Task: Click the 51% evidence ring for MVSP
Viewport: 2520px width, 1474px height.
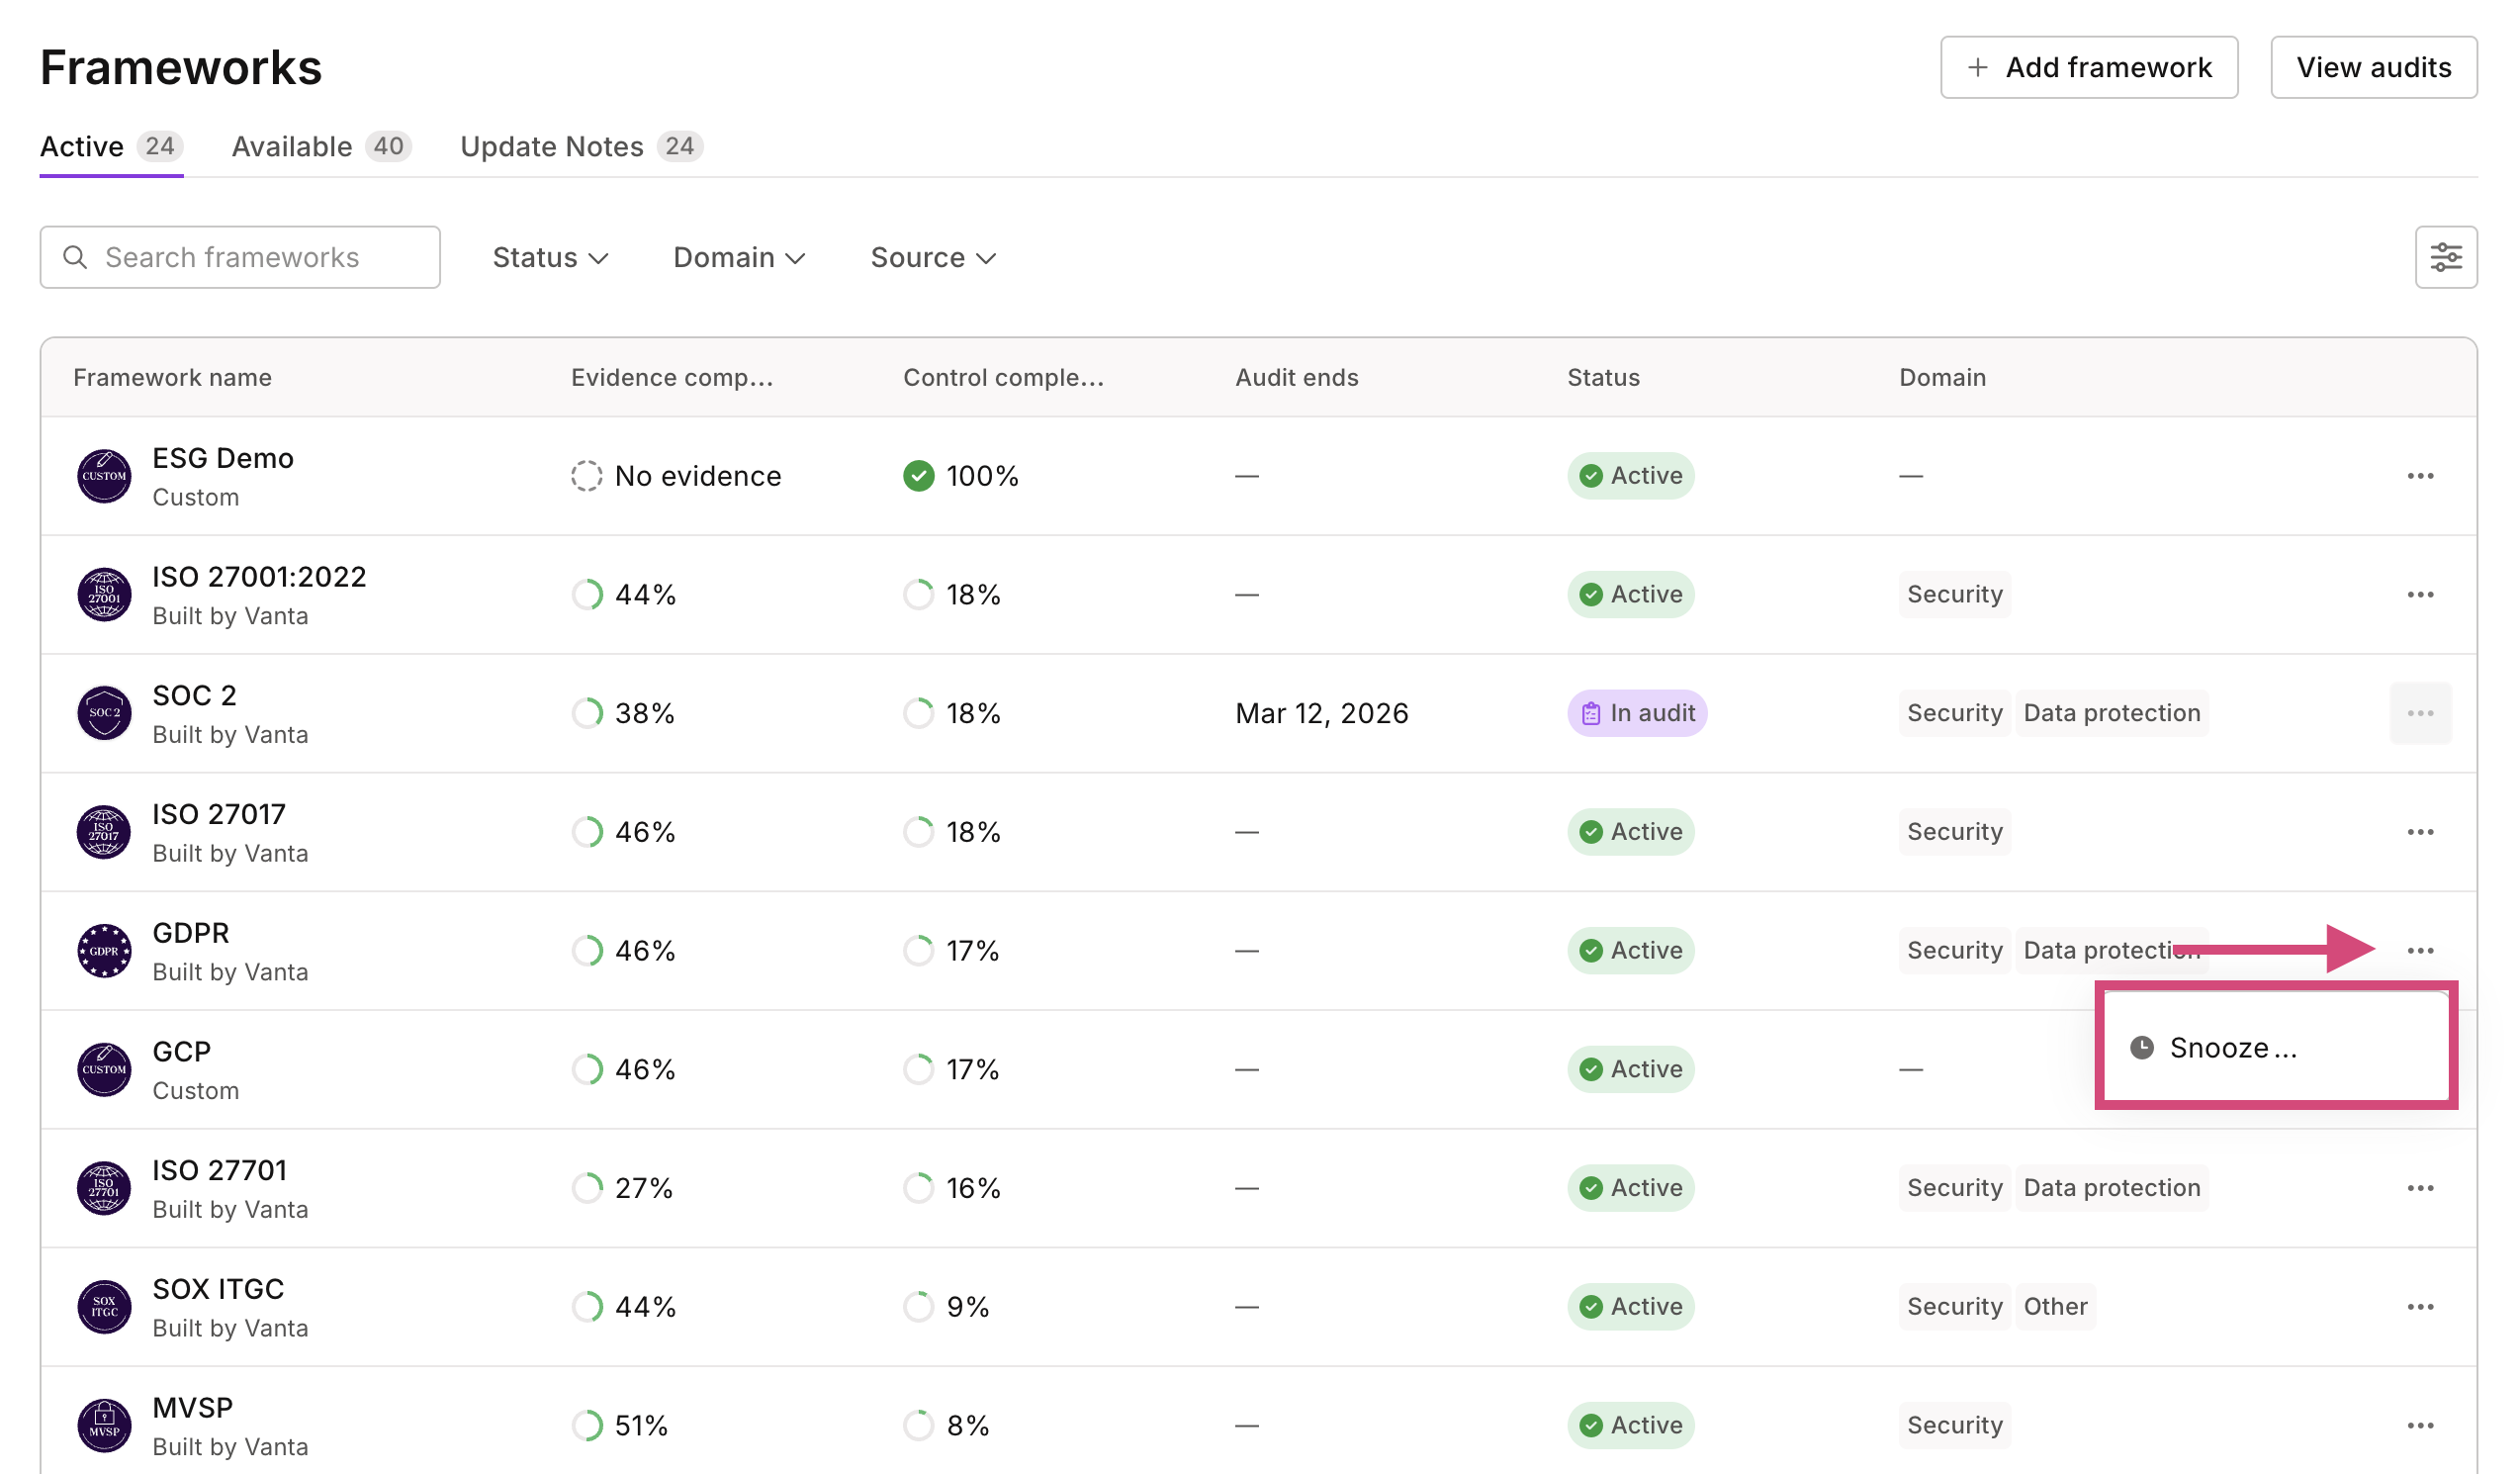Action: (x=587, y=1426)
